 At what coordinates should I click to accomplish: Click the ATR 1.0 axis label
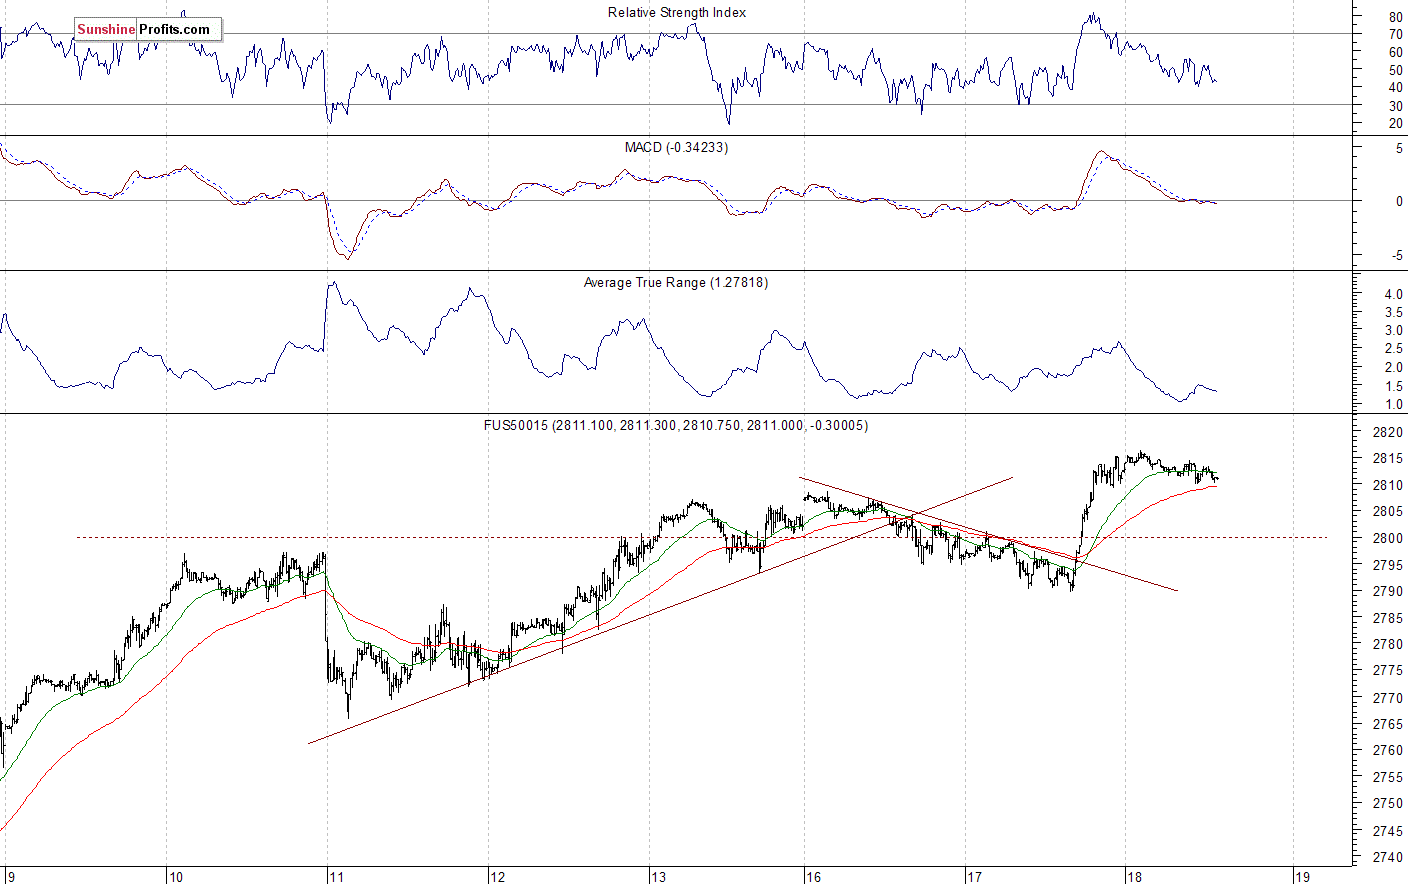tap(1393, 405)
